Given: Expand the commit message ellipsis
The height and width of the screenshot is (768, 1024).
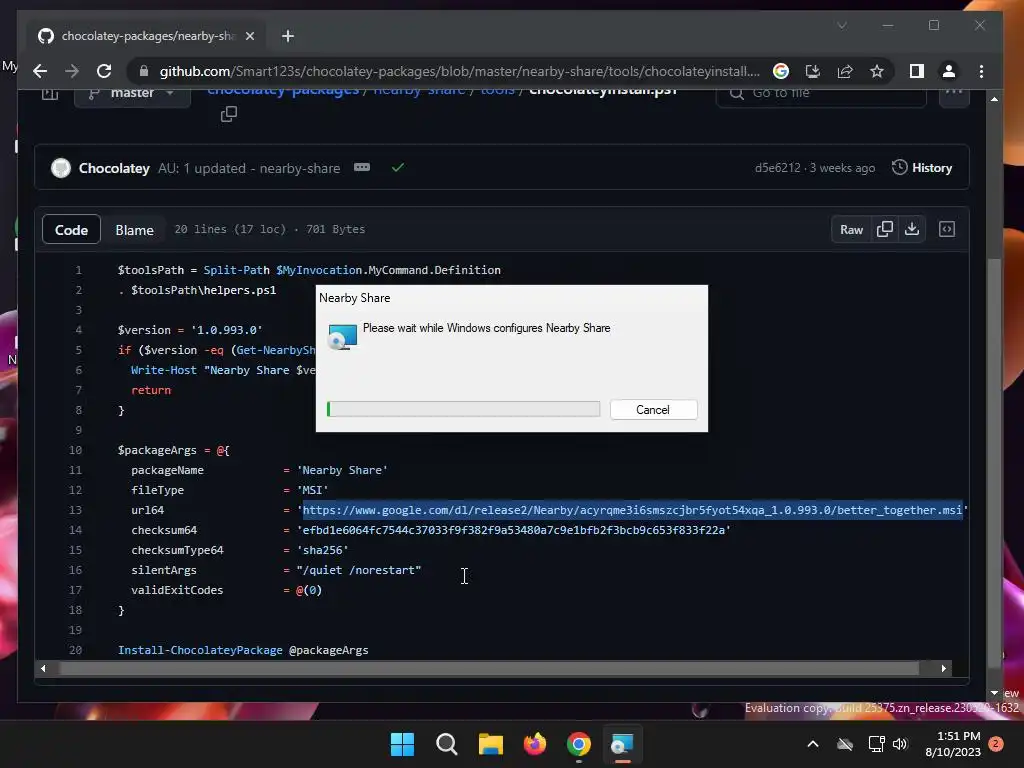Looking at the screenshot, I should 362,167.
